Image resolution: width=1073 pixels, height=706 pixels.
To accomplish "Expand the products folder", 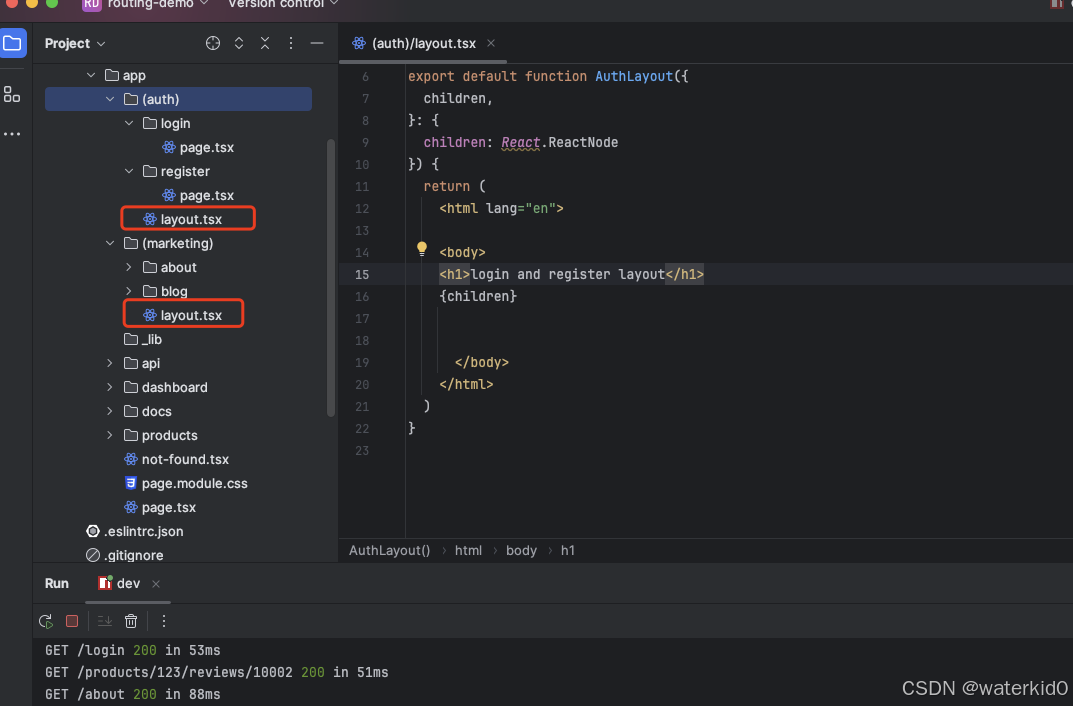I will (x=110, y=435).
